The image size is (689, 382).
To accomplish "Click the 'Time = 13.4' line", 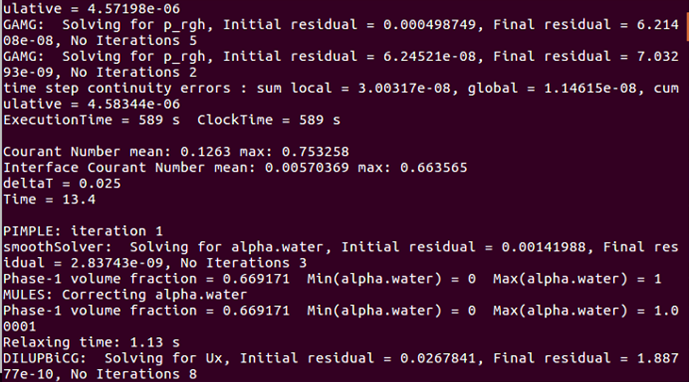I will tap(49, 200).
